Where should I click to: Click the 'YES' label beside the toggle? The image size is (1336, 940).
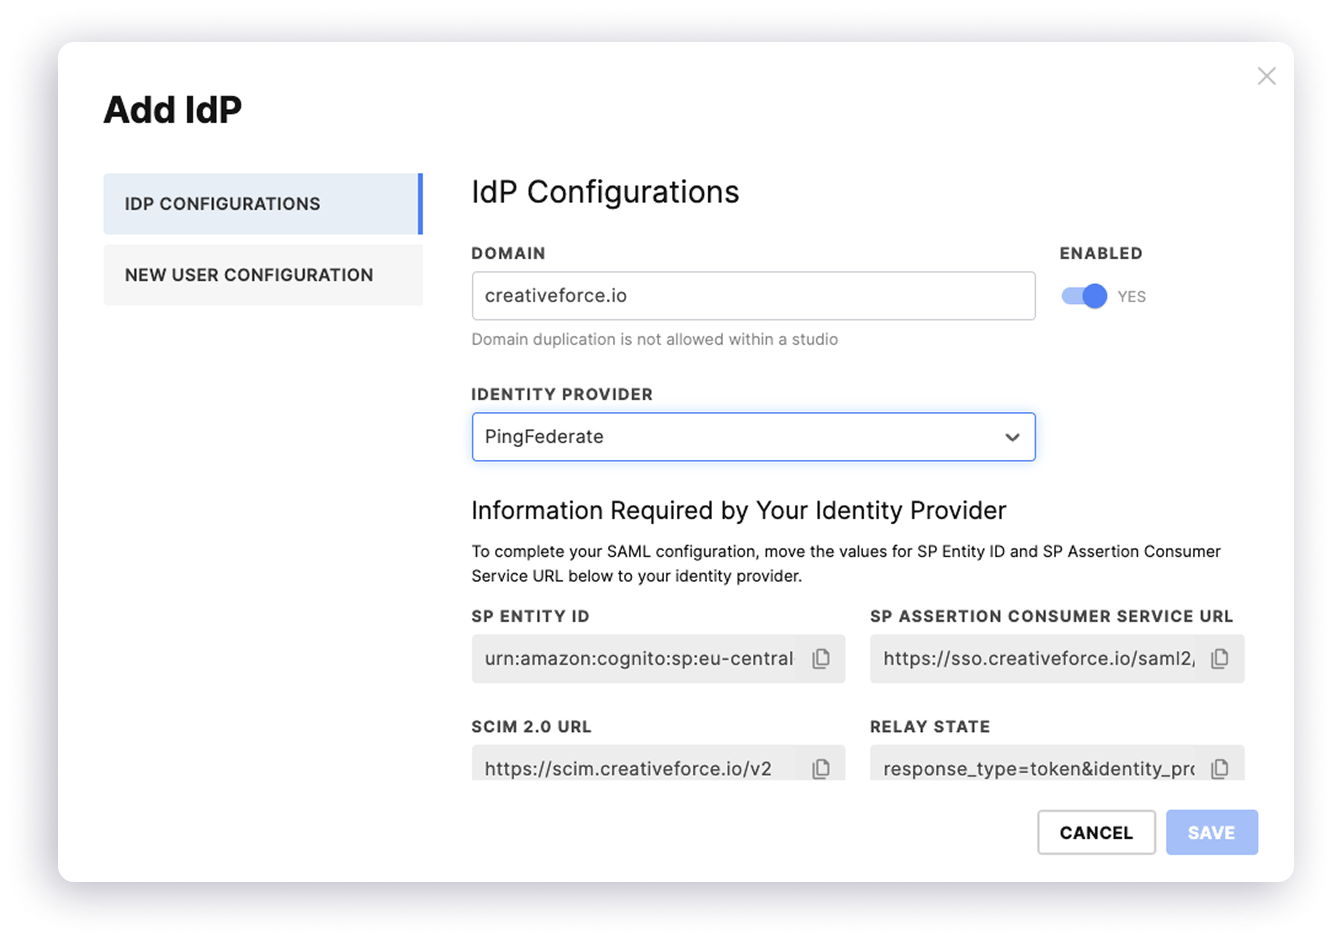coord(1132,297)
